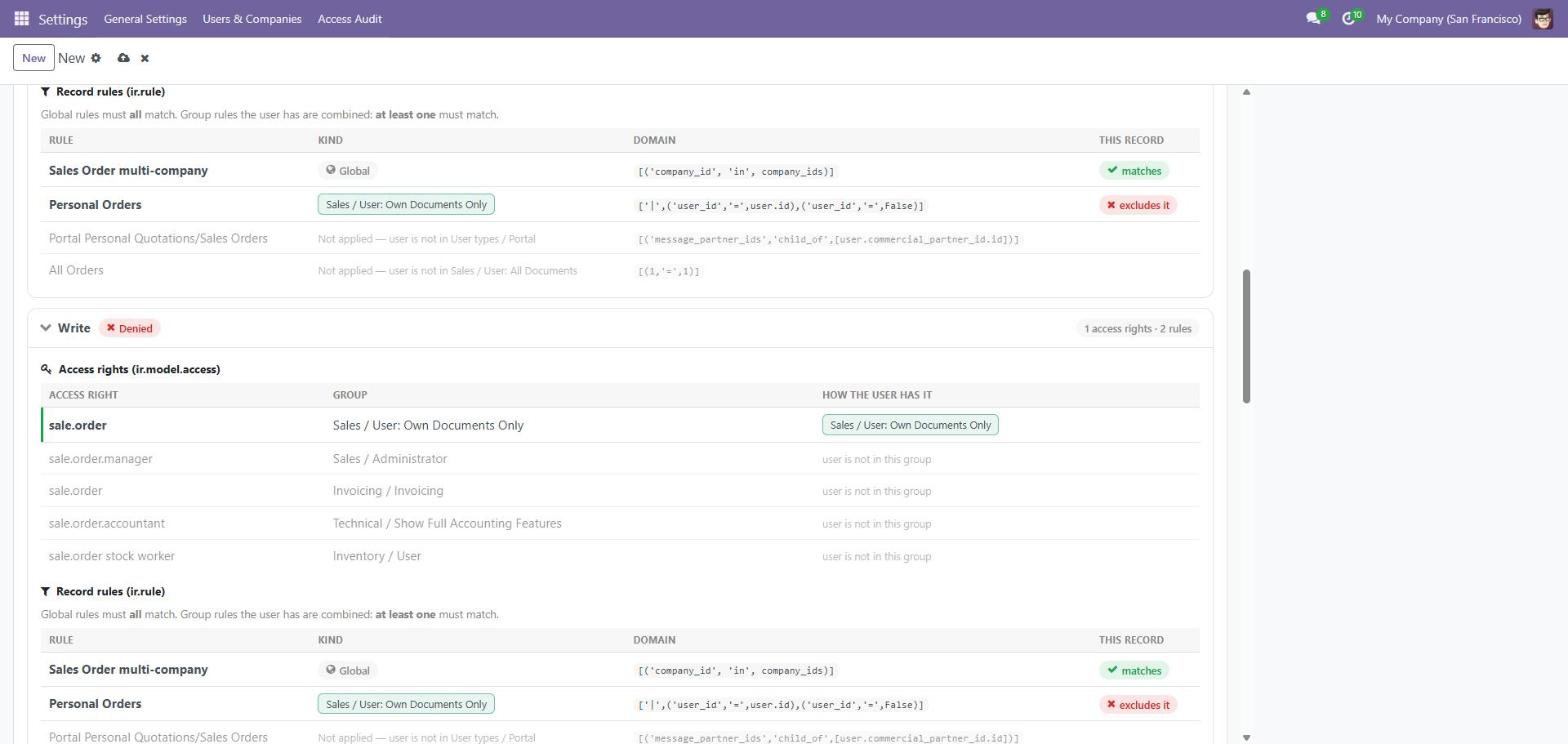Open the My Company (San Francisco) switcher
1568x744 pixels.
[1449, 19]
